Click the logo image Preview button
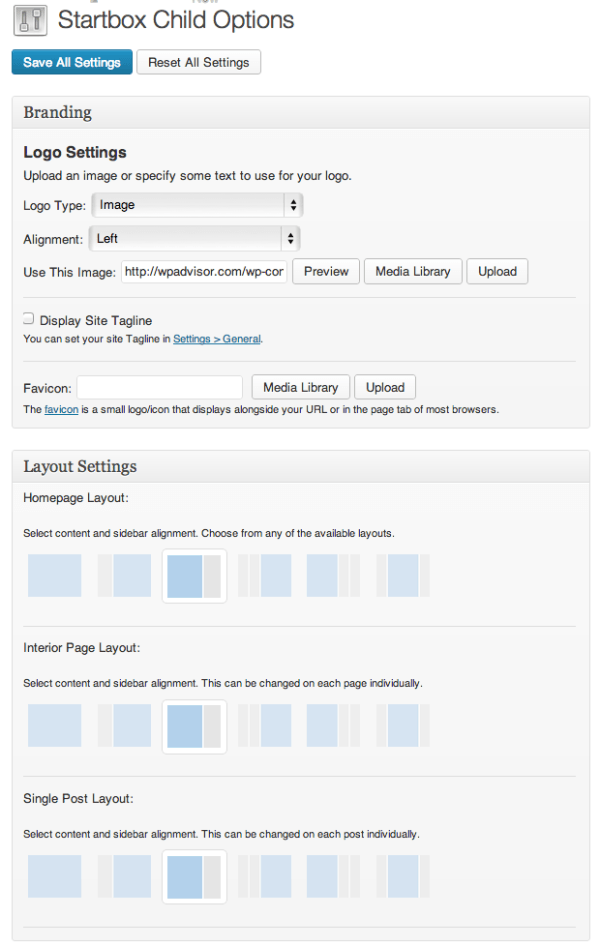Viewport: 600px width, 947px height. pyautogui.click(x=326, y=271)
